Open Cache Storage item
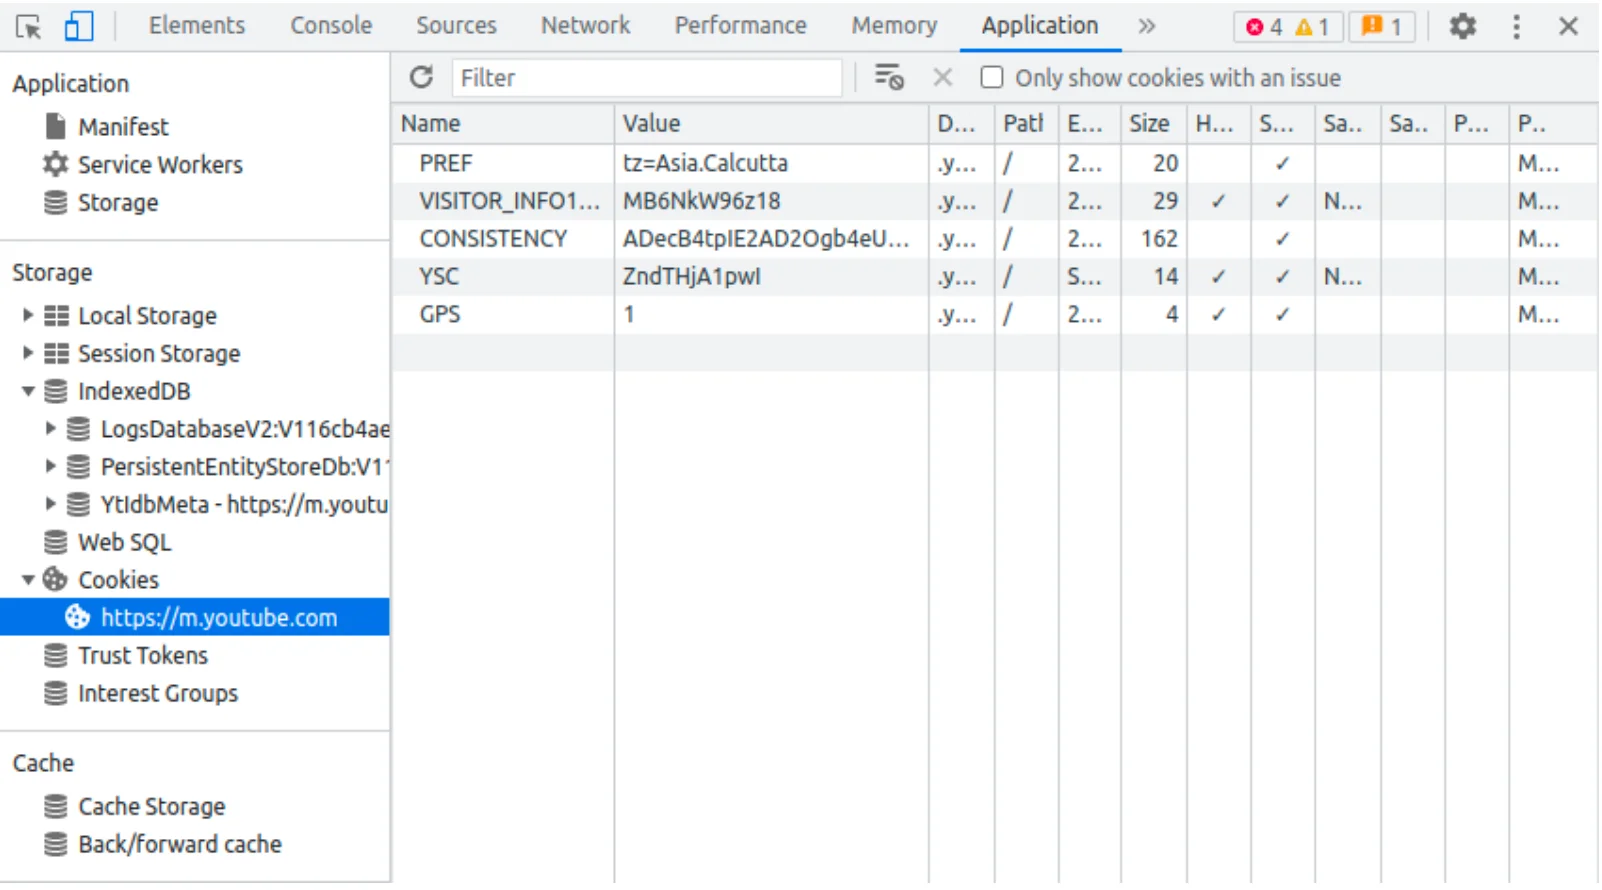Screen dimensions: 1602x890 point(151,807)
